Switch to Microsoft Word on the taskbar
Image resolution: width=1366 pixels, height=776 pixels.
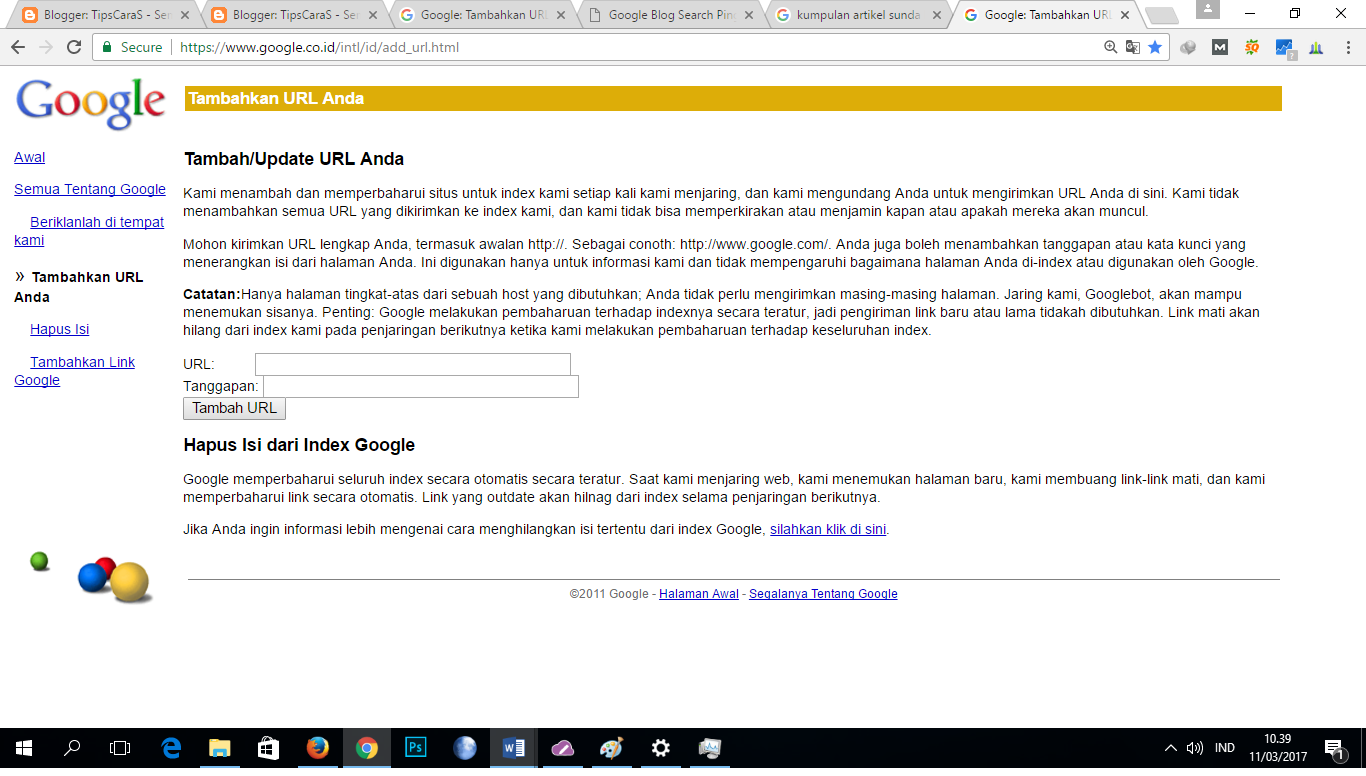[514, 748]
